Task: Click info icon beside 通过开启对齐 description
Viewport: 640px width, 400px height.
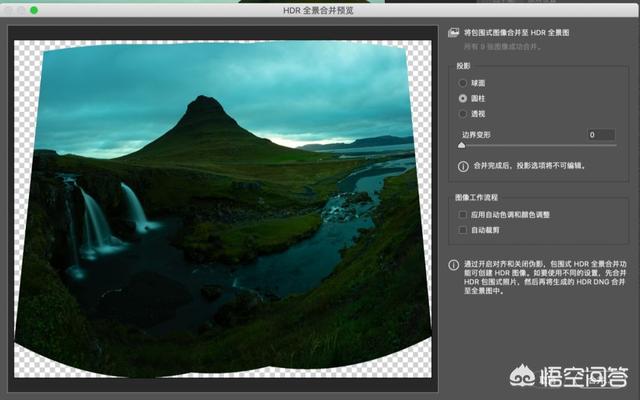Action: point(455,265)
